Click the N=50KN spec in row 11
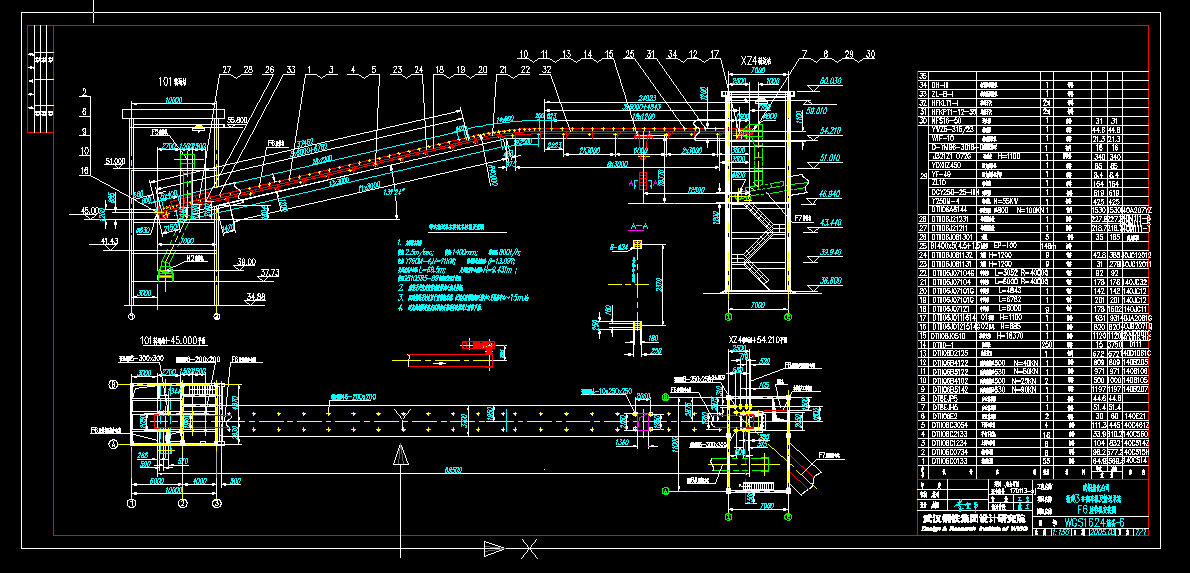 [x=1025, y=371]
